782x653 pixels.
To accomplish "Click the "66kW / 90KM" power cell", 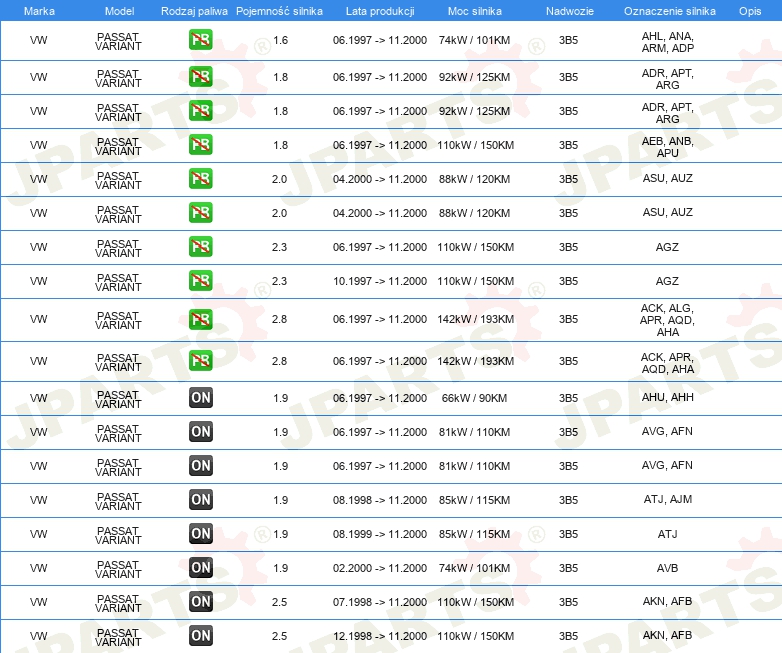I will coord(474,398).
